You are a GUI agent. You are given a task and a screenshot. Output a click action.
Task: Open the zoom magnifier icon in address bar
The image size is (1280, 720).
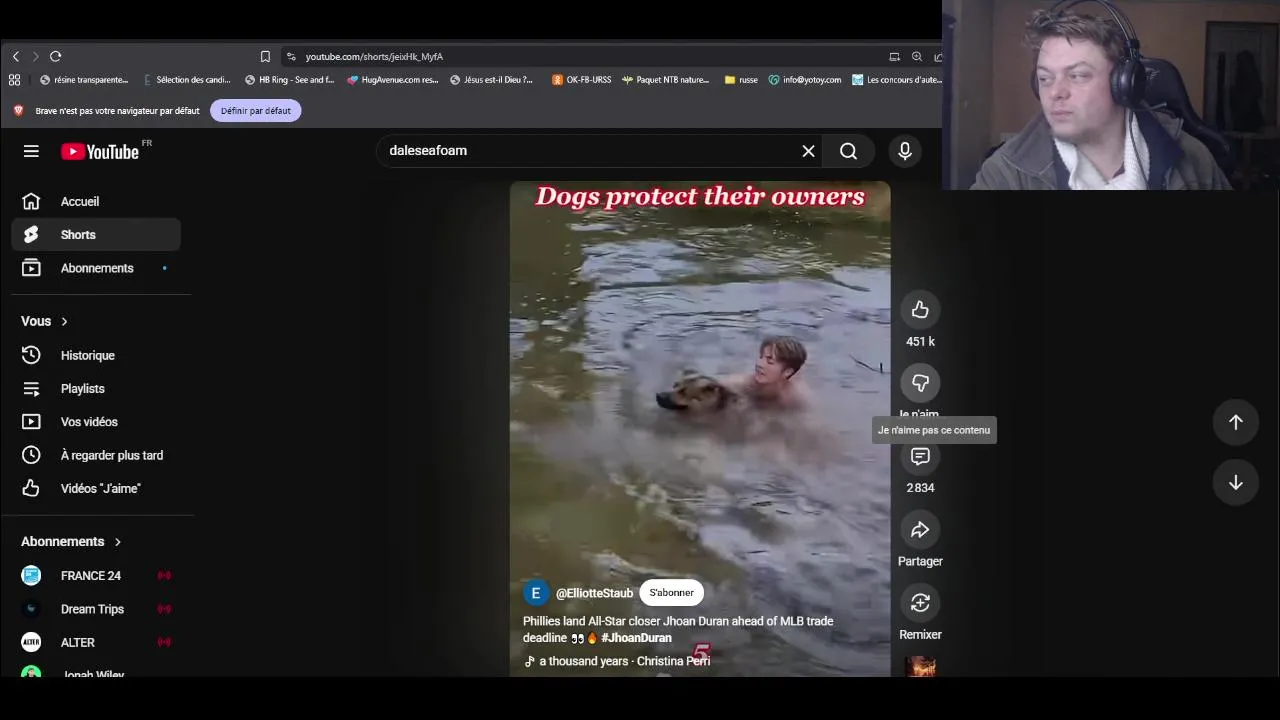click(x=917, y=57)
